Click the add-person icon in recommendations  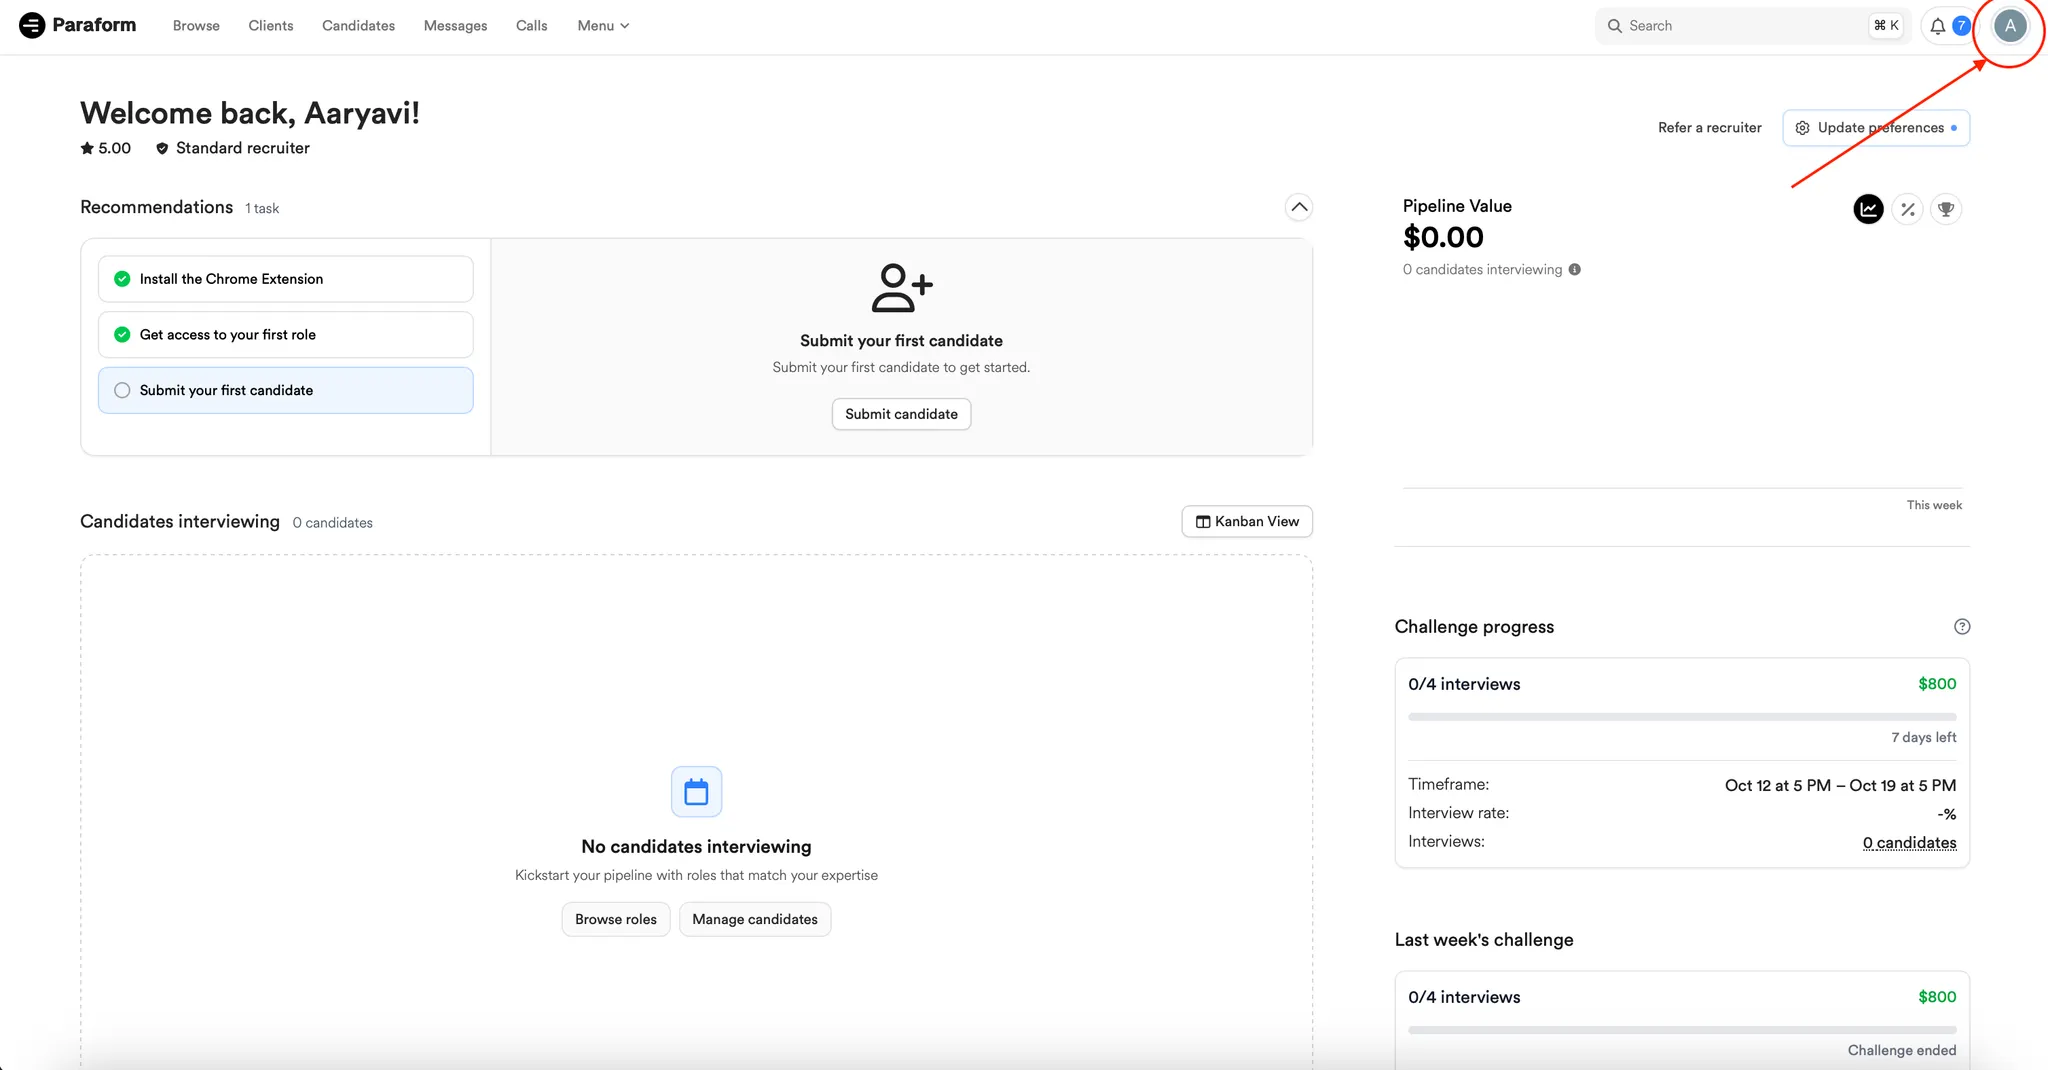(902, 289)
